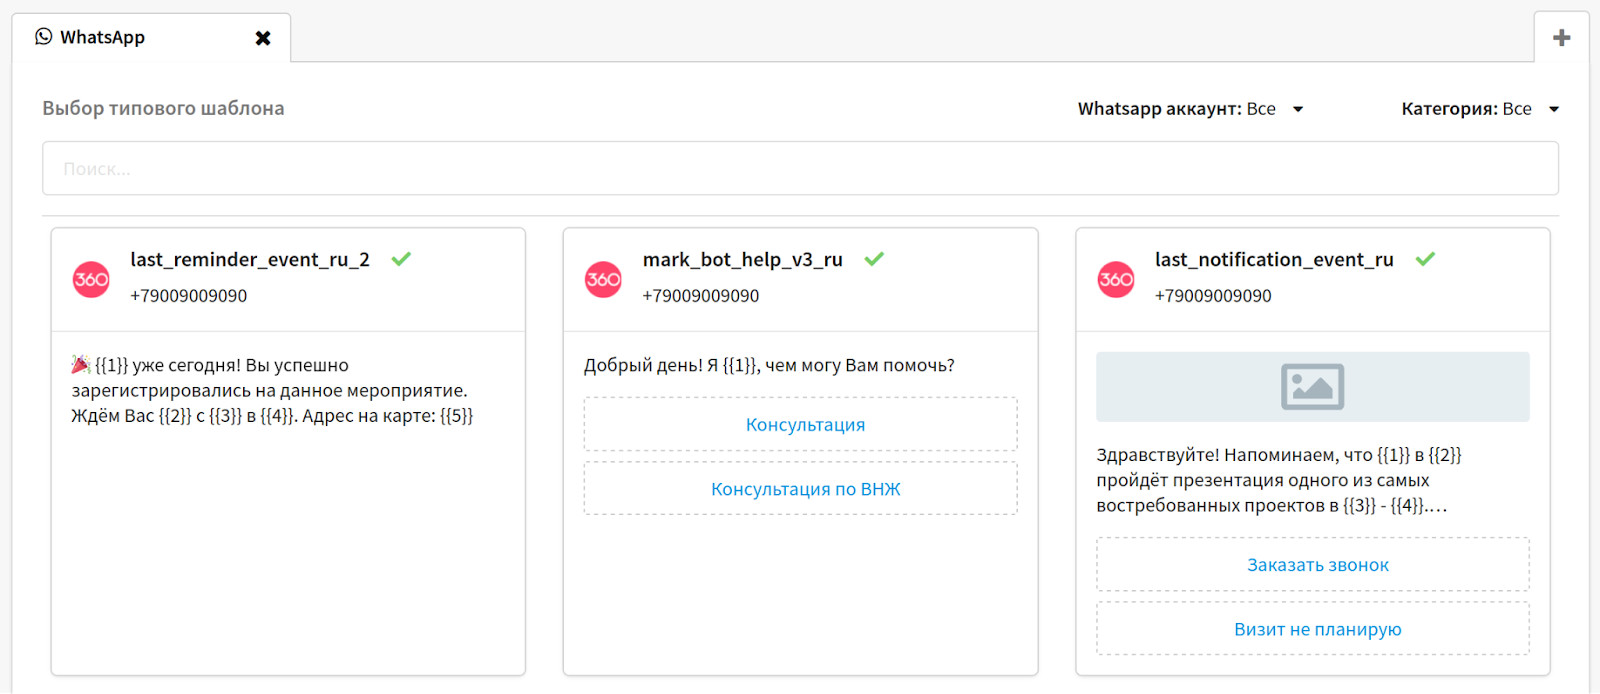Open the mark_bot_help_v3_ru template title
1600x694 pixels.
[742, 260]
